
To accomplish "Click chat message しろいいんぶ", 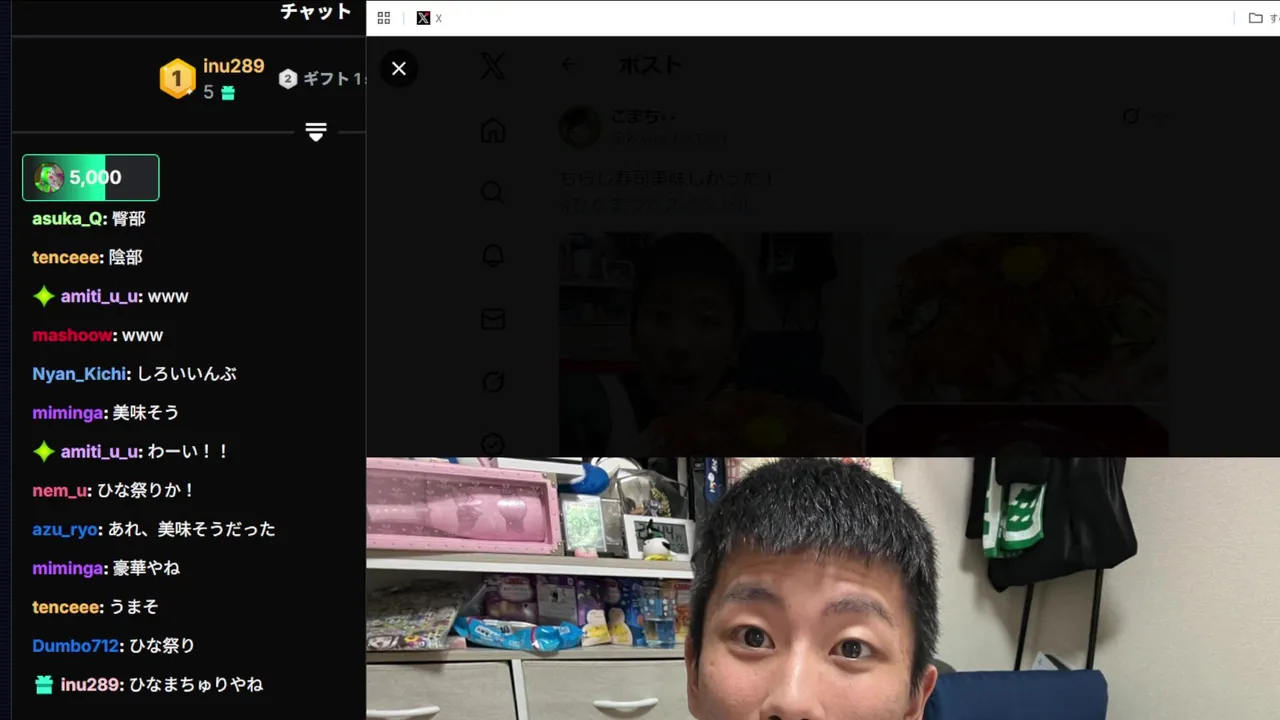I will (x=187, y=374).
